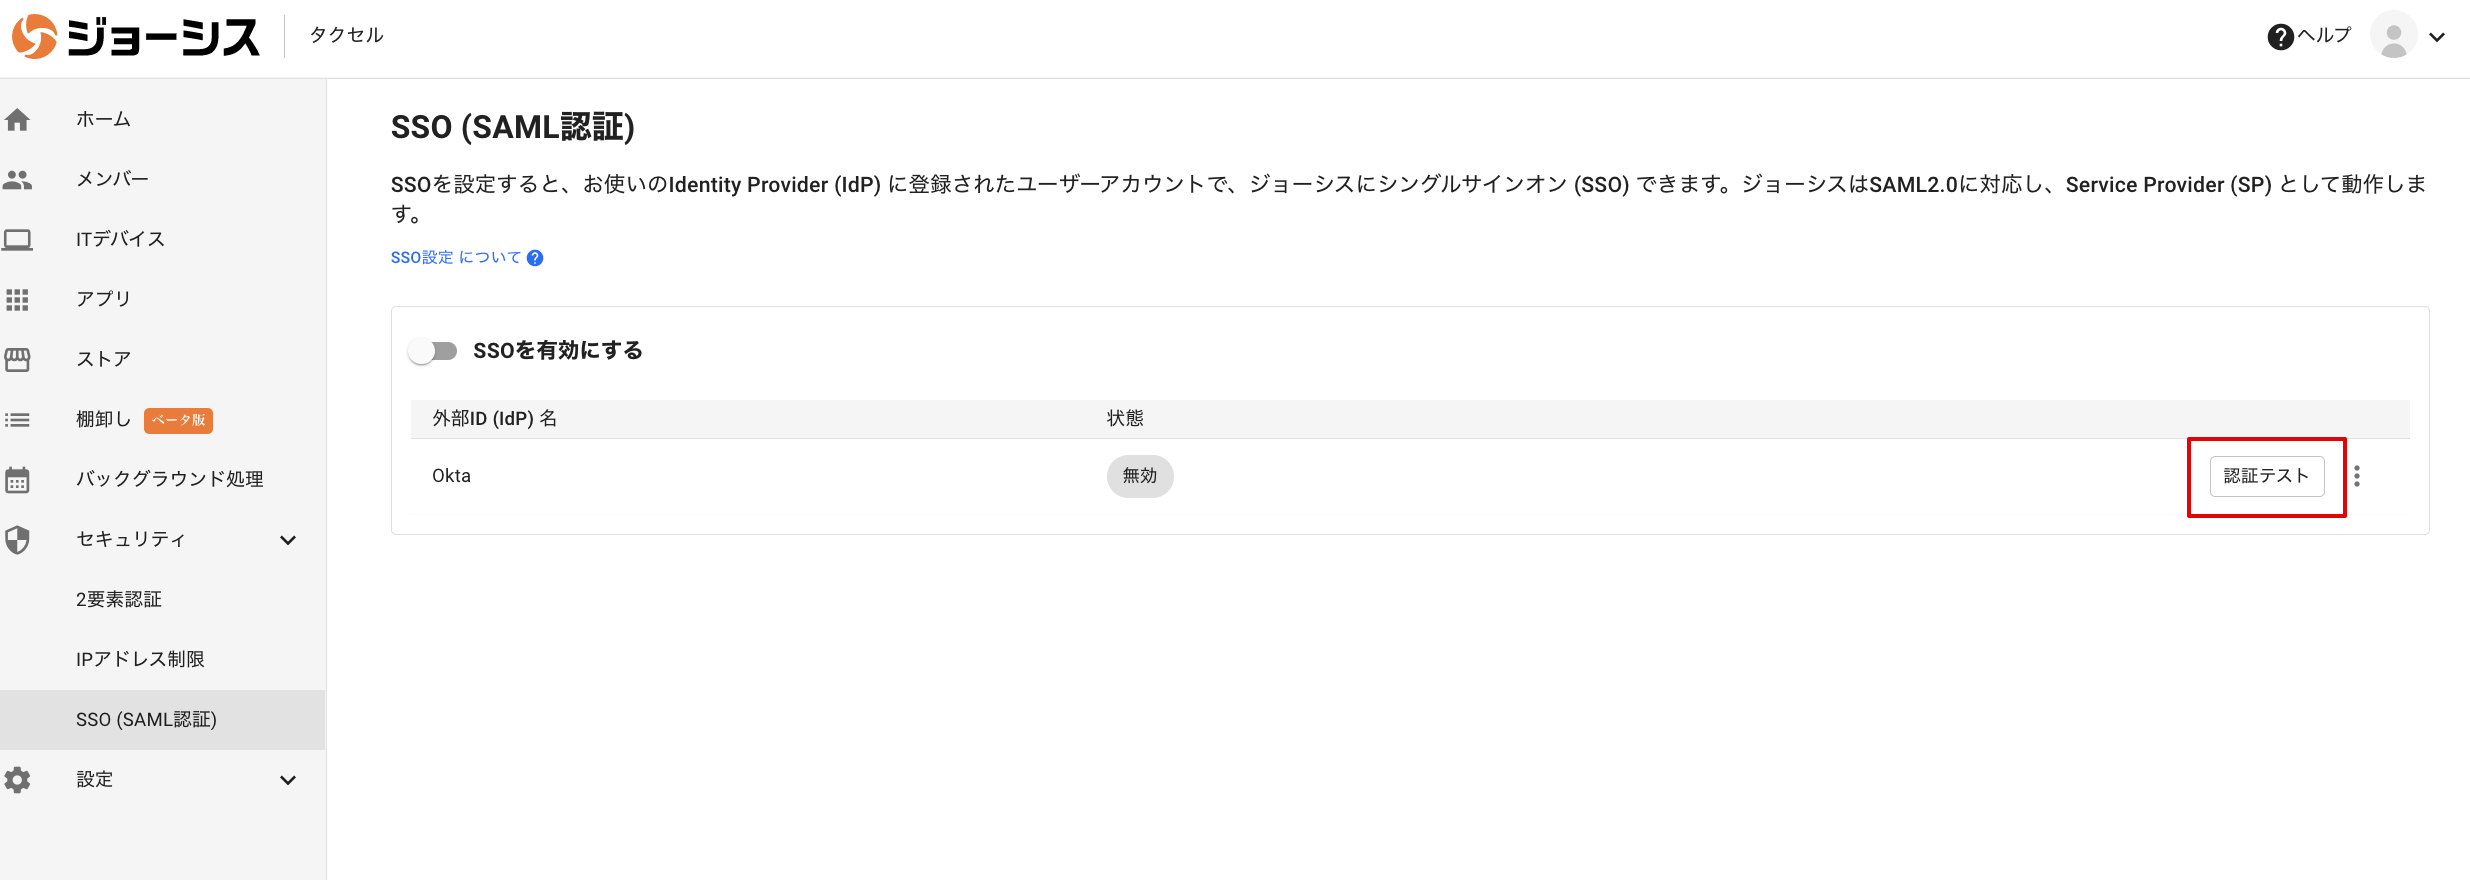2470x880 pixels.
Task: Click the Members people icon
Action: click(x=18, y=180)
